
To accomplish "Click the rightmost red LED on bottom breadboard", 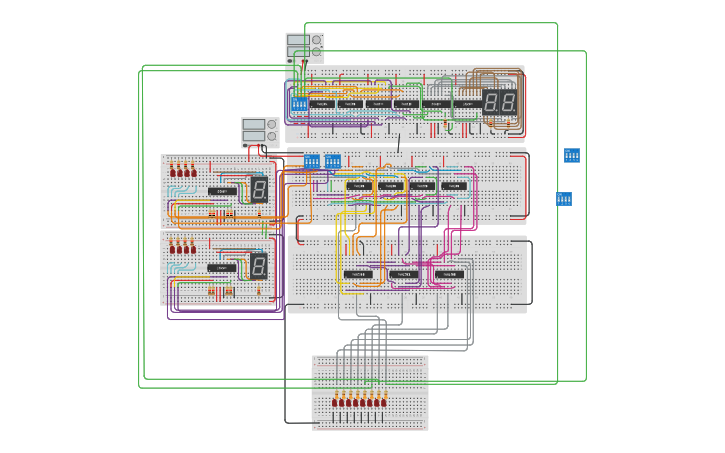I will [384, 402].
